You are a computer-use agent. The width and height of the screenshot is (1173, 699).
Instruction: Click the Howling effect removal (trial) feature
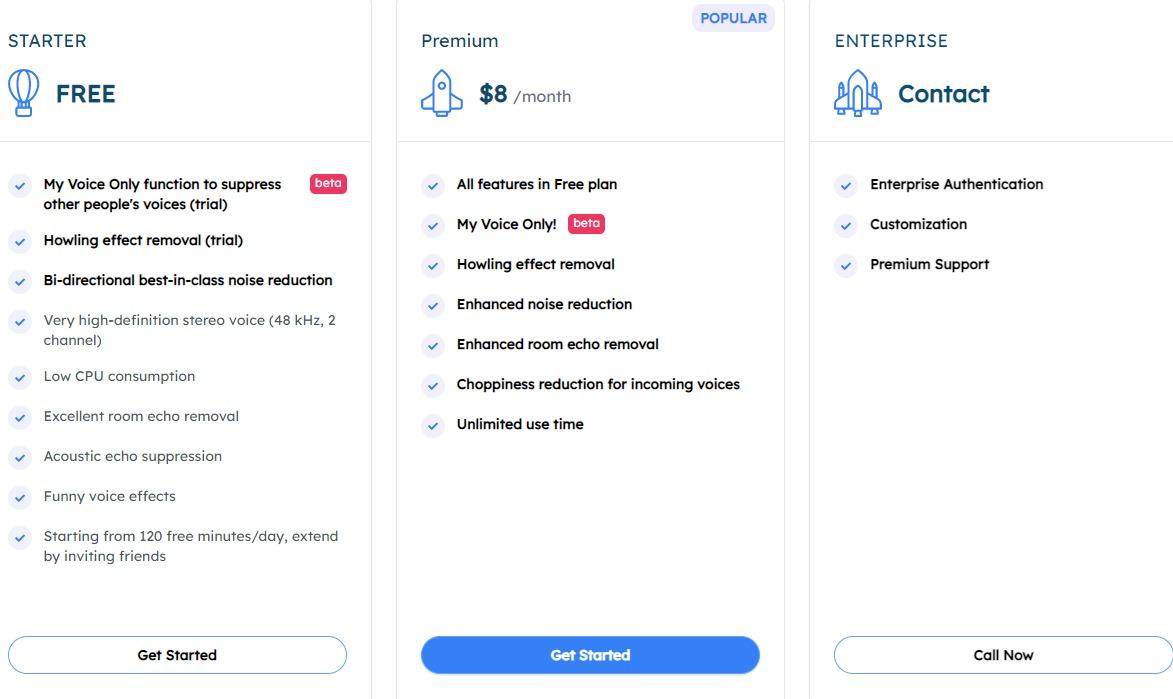[143, 240]
